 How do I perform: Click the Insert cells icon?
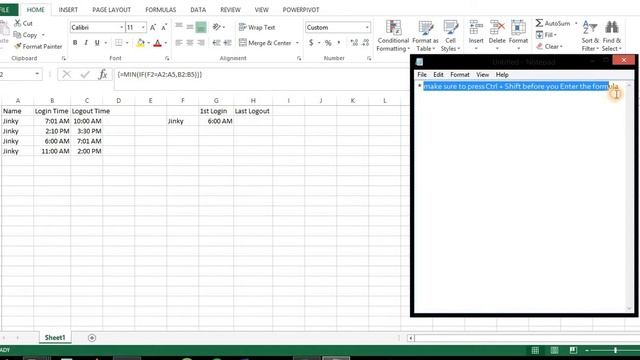click(x=476, y=28)
